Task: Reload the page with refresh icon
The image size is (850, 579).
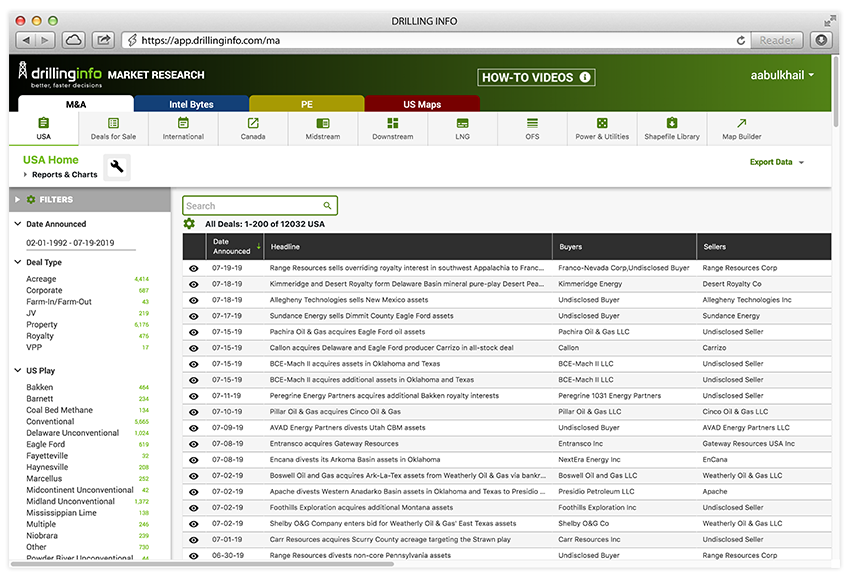Action: coord(741,40)
